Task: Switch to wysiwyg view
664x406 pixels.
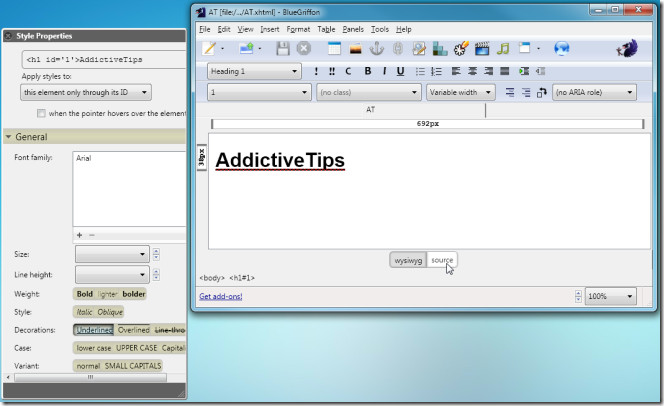Action: 408,260
